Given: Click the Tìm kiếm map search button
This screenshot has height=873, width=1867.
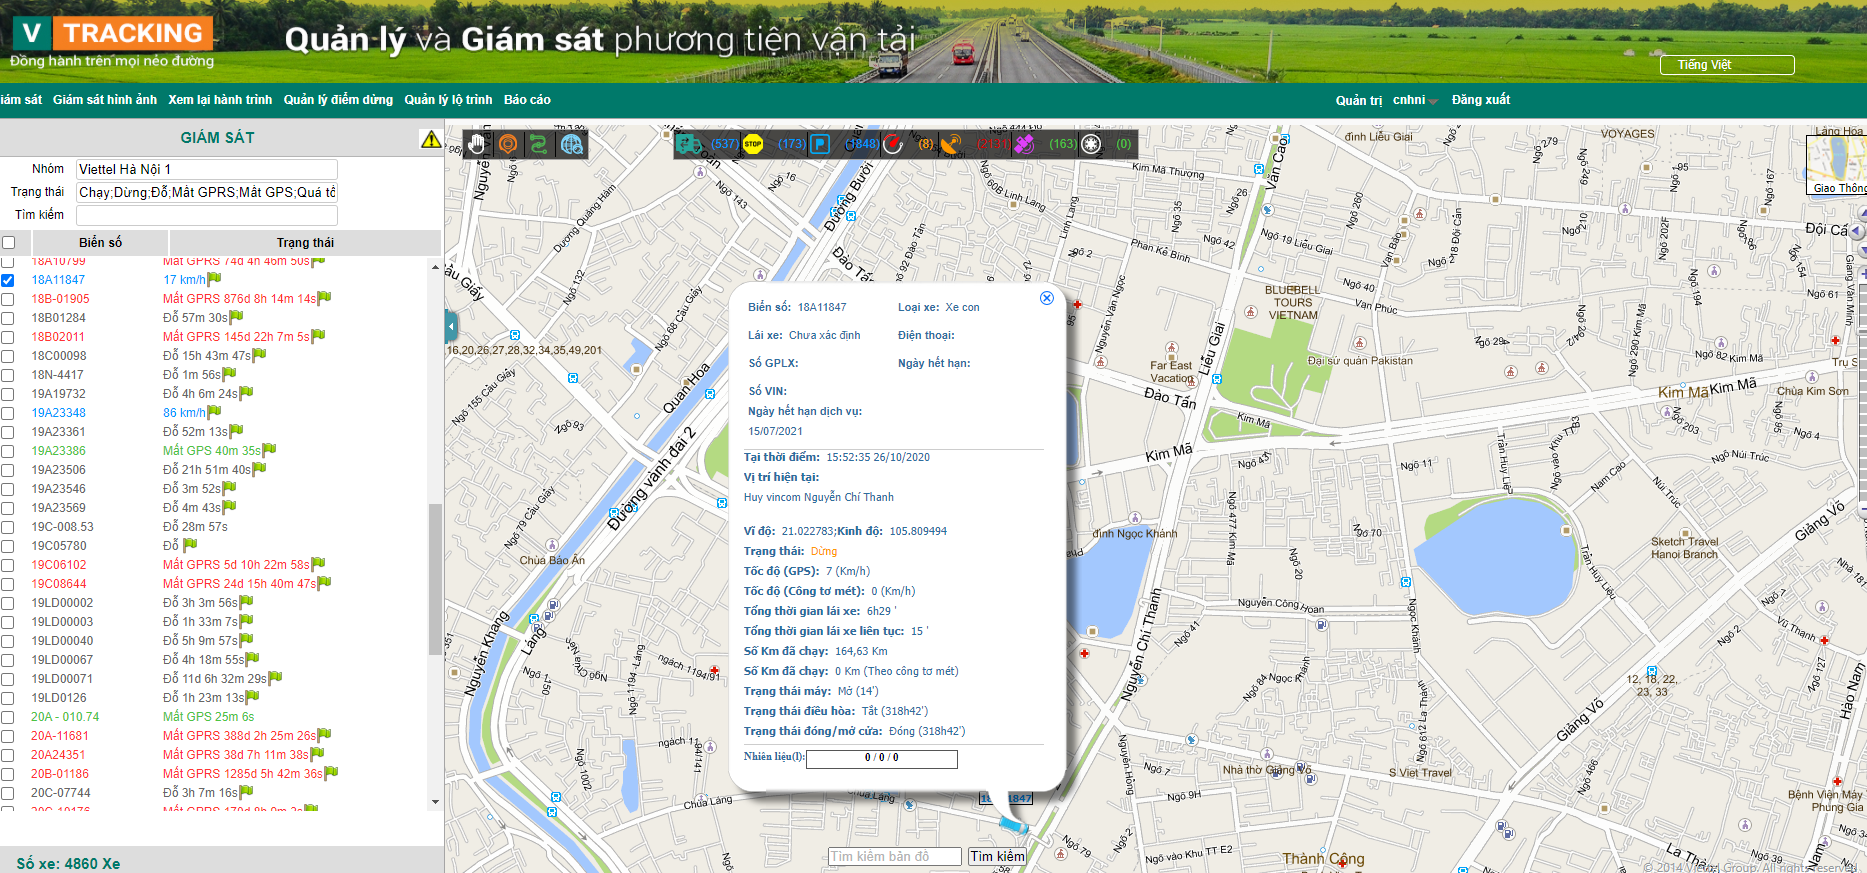Looking at the screenshot, I should point(997,856).
